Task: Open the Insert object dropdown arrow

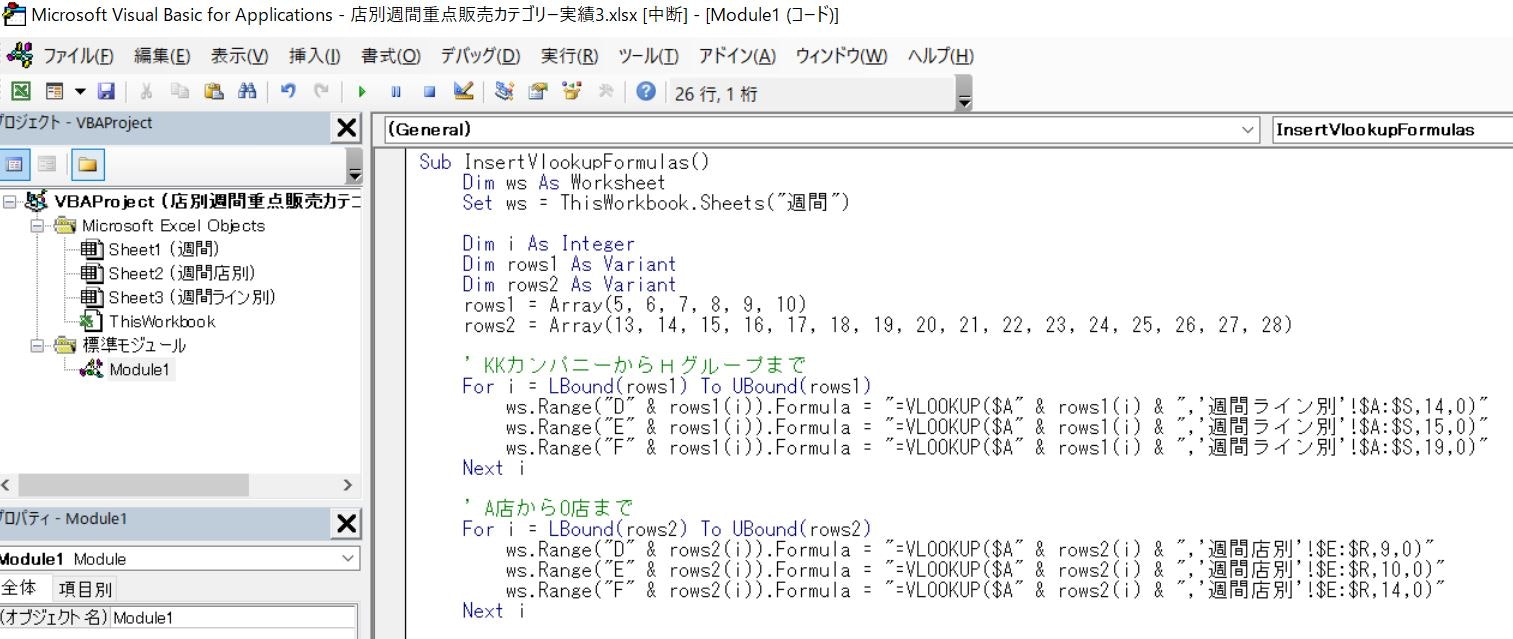Action: 79,92
